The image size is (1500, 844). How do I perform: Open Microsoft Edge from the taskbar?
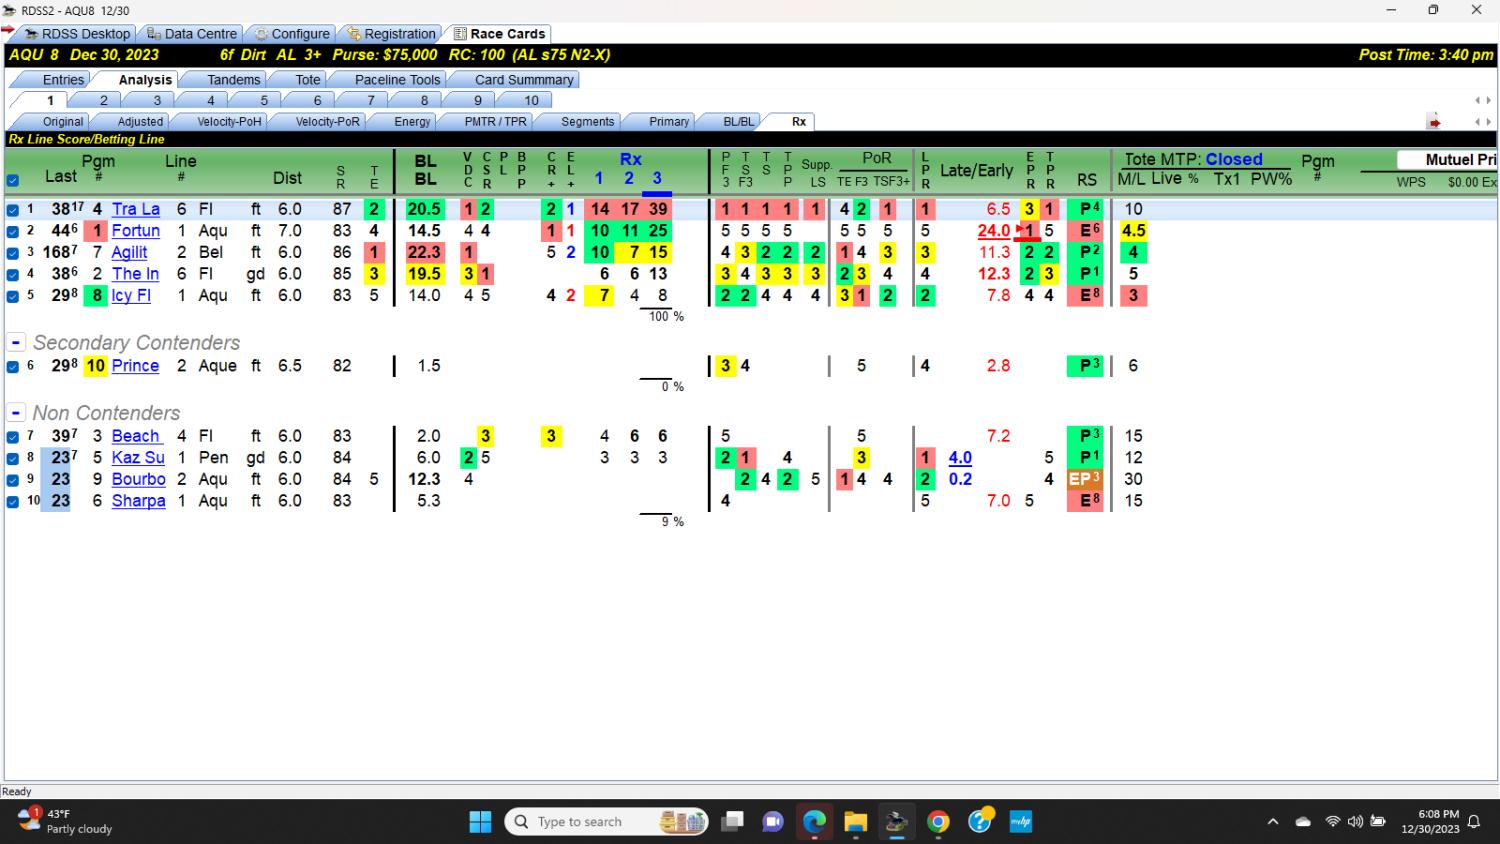(x=814, y=822)
